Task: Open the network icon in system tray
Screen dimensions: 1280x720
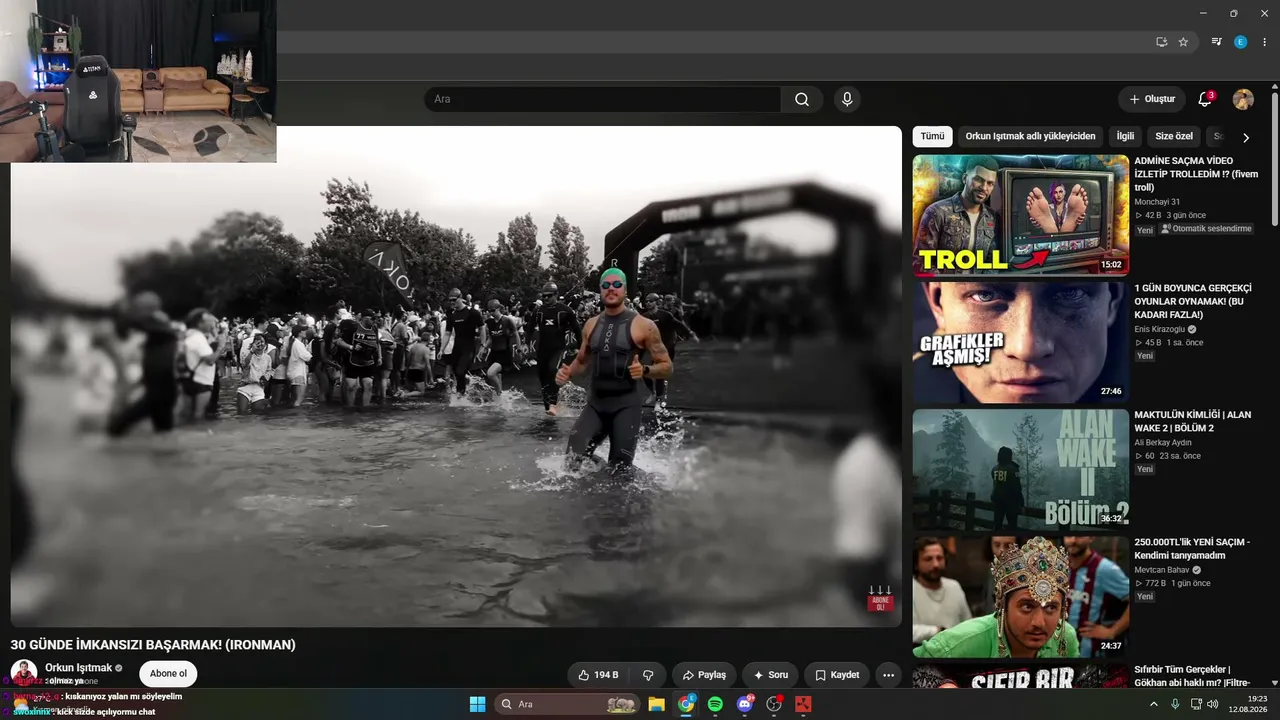Action: [x=1196, y=704]
